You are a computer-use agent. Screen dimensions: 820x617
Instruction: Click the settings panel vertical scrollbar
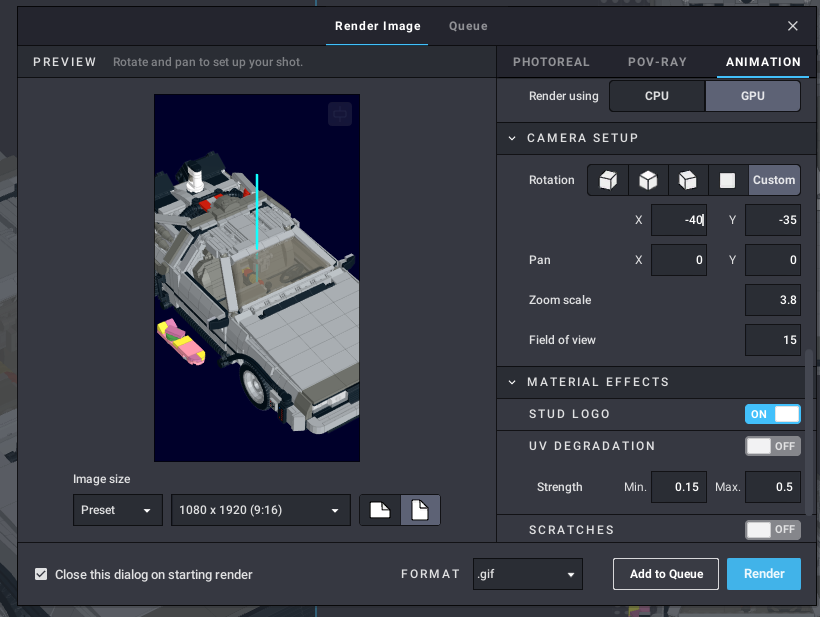(809, 433)
